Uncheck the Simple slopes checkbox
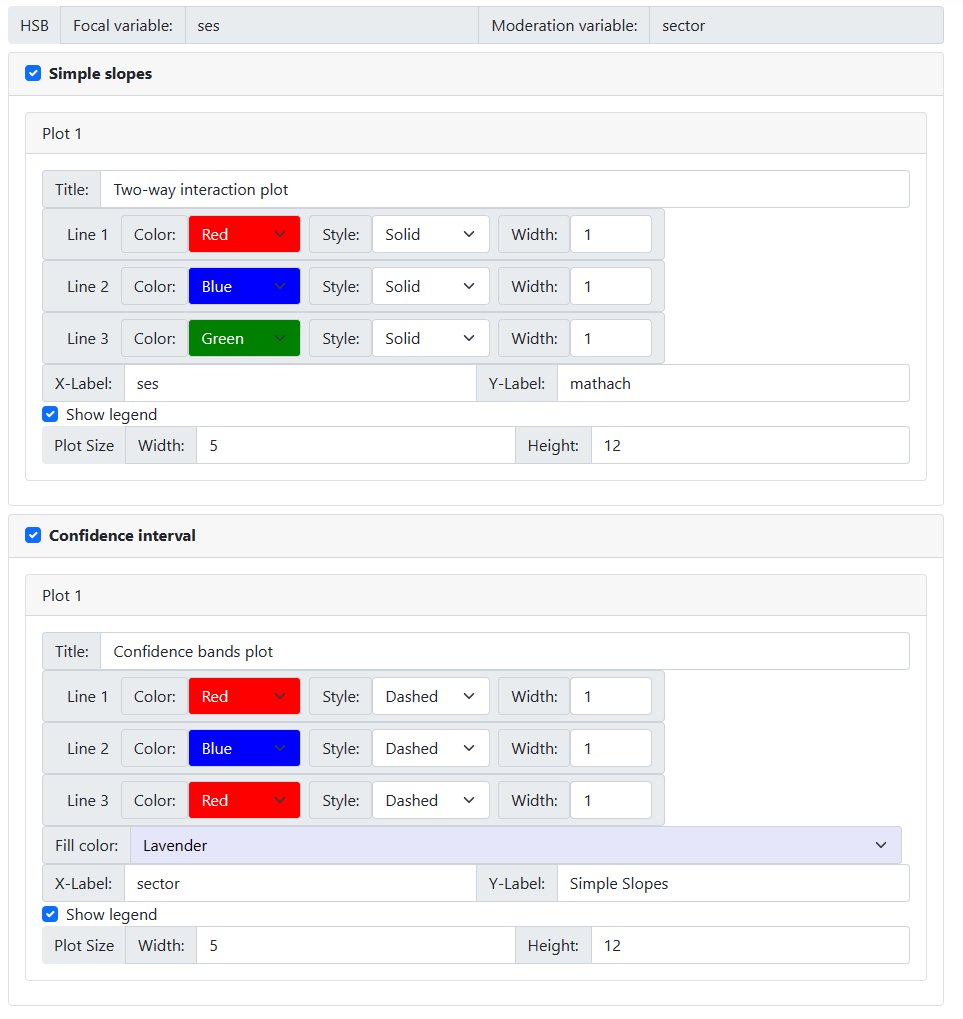Viewport: 963px width, 1019px height. pos(33,74)
